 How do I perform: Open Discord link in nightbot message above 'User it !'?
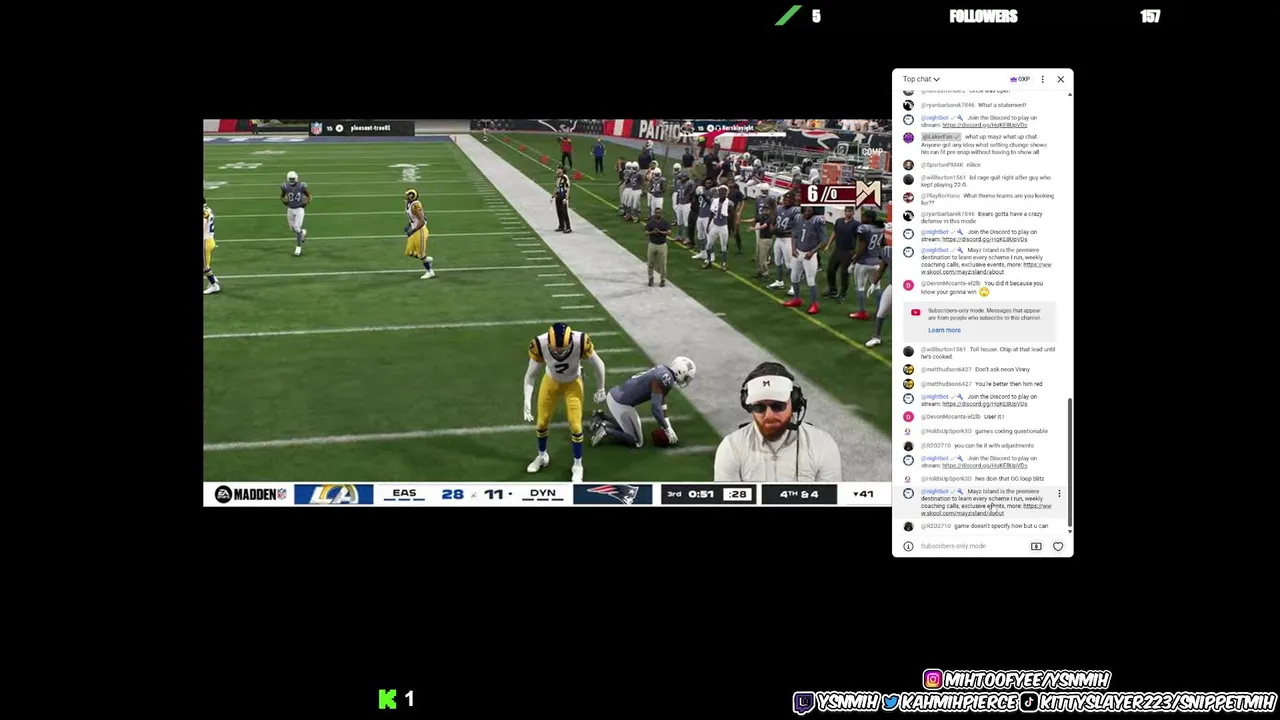click(984, 404)
